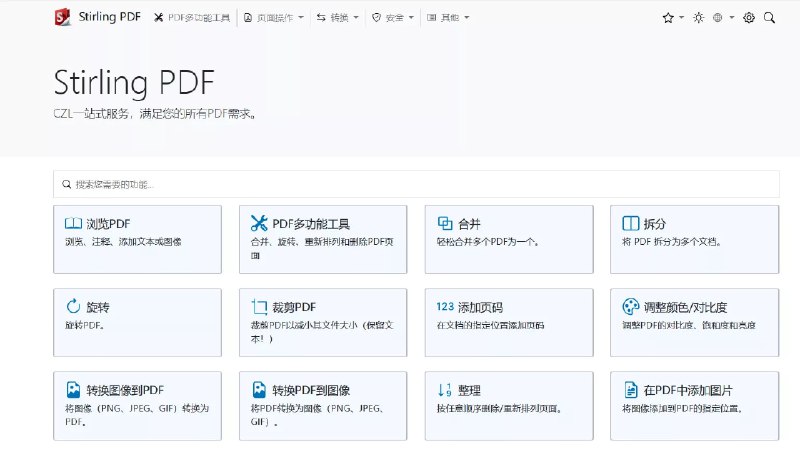The height and width of the screenshot is (451, 800).
Task: Click the 旋转 rotate icon
Action: 73,307
